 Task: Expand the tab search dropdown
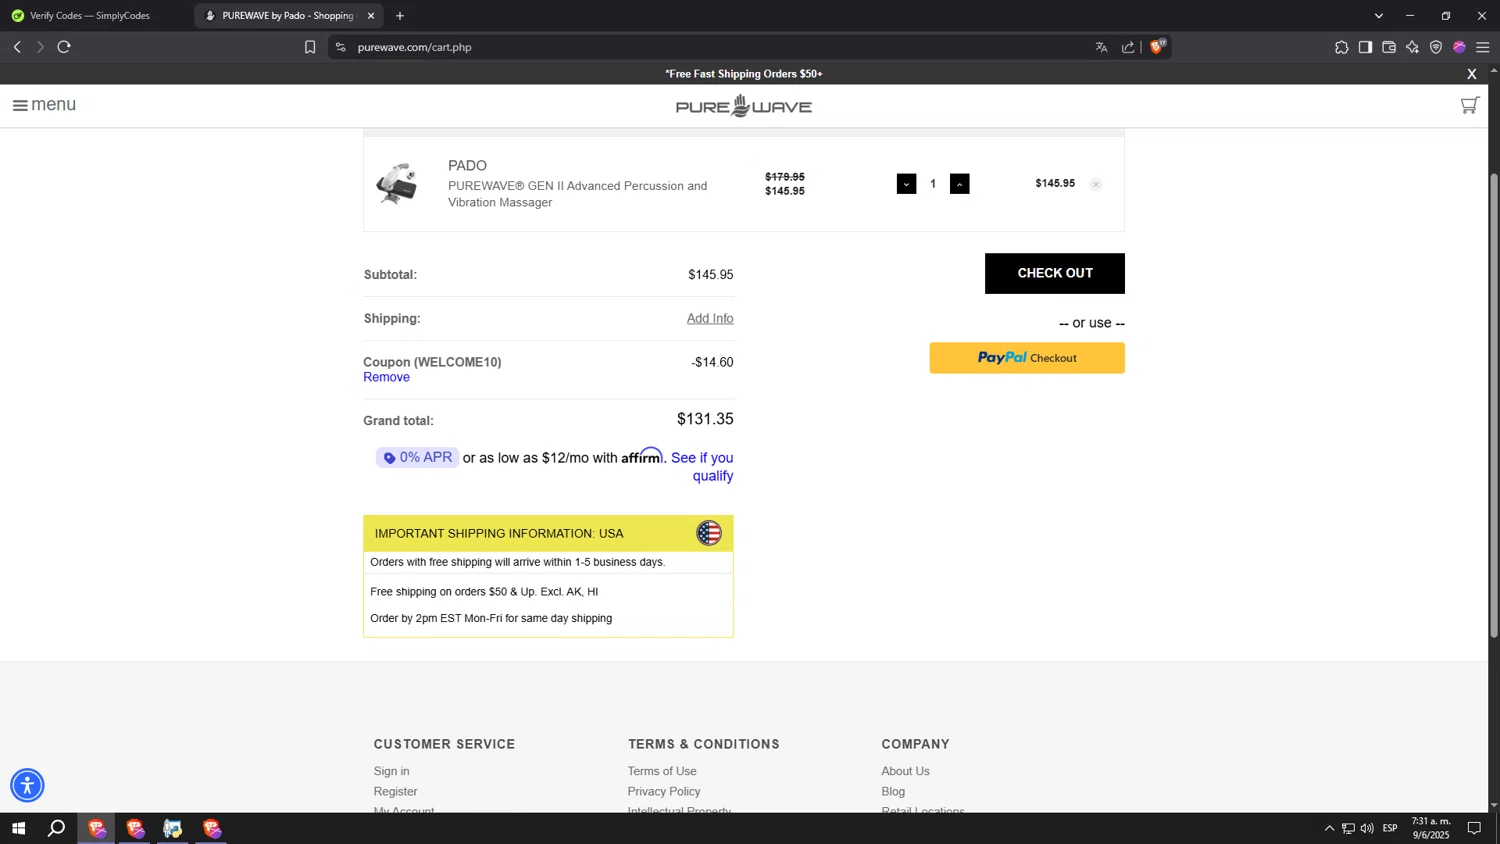click(1378, 16)
